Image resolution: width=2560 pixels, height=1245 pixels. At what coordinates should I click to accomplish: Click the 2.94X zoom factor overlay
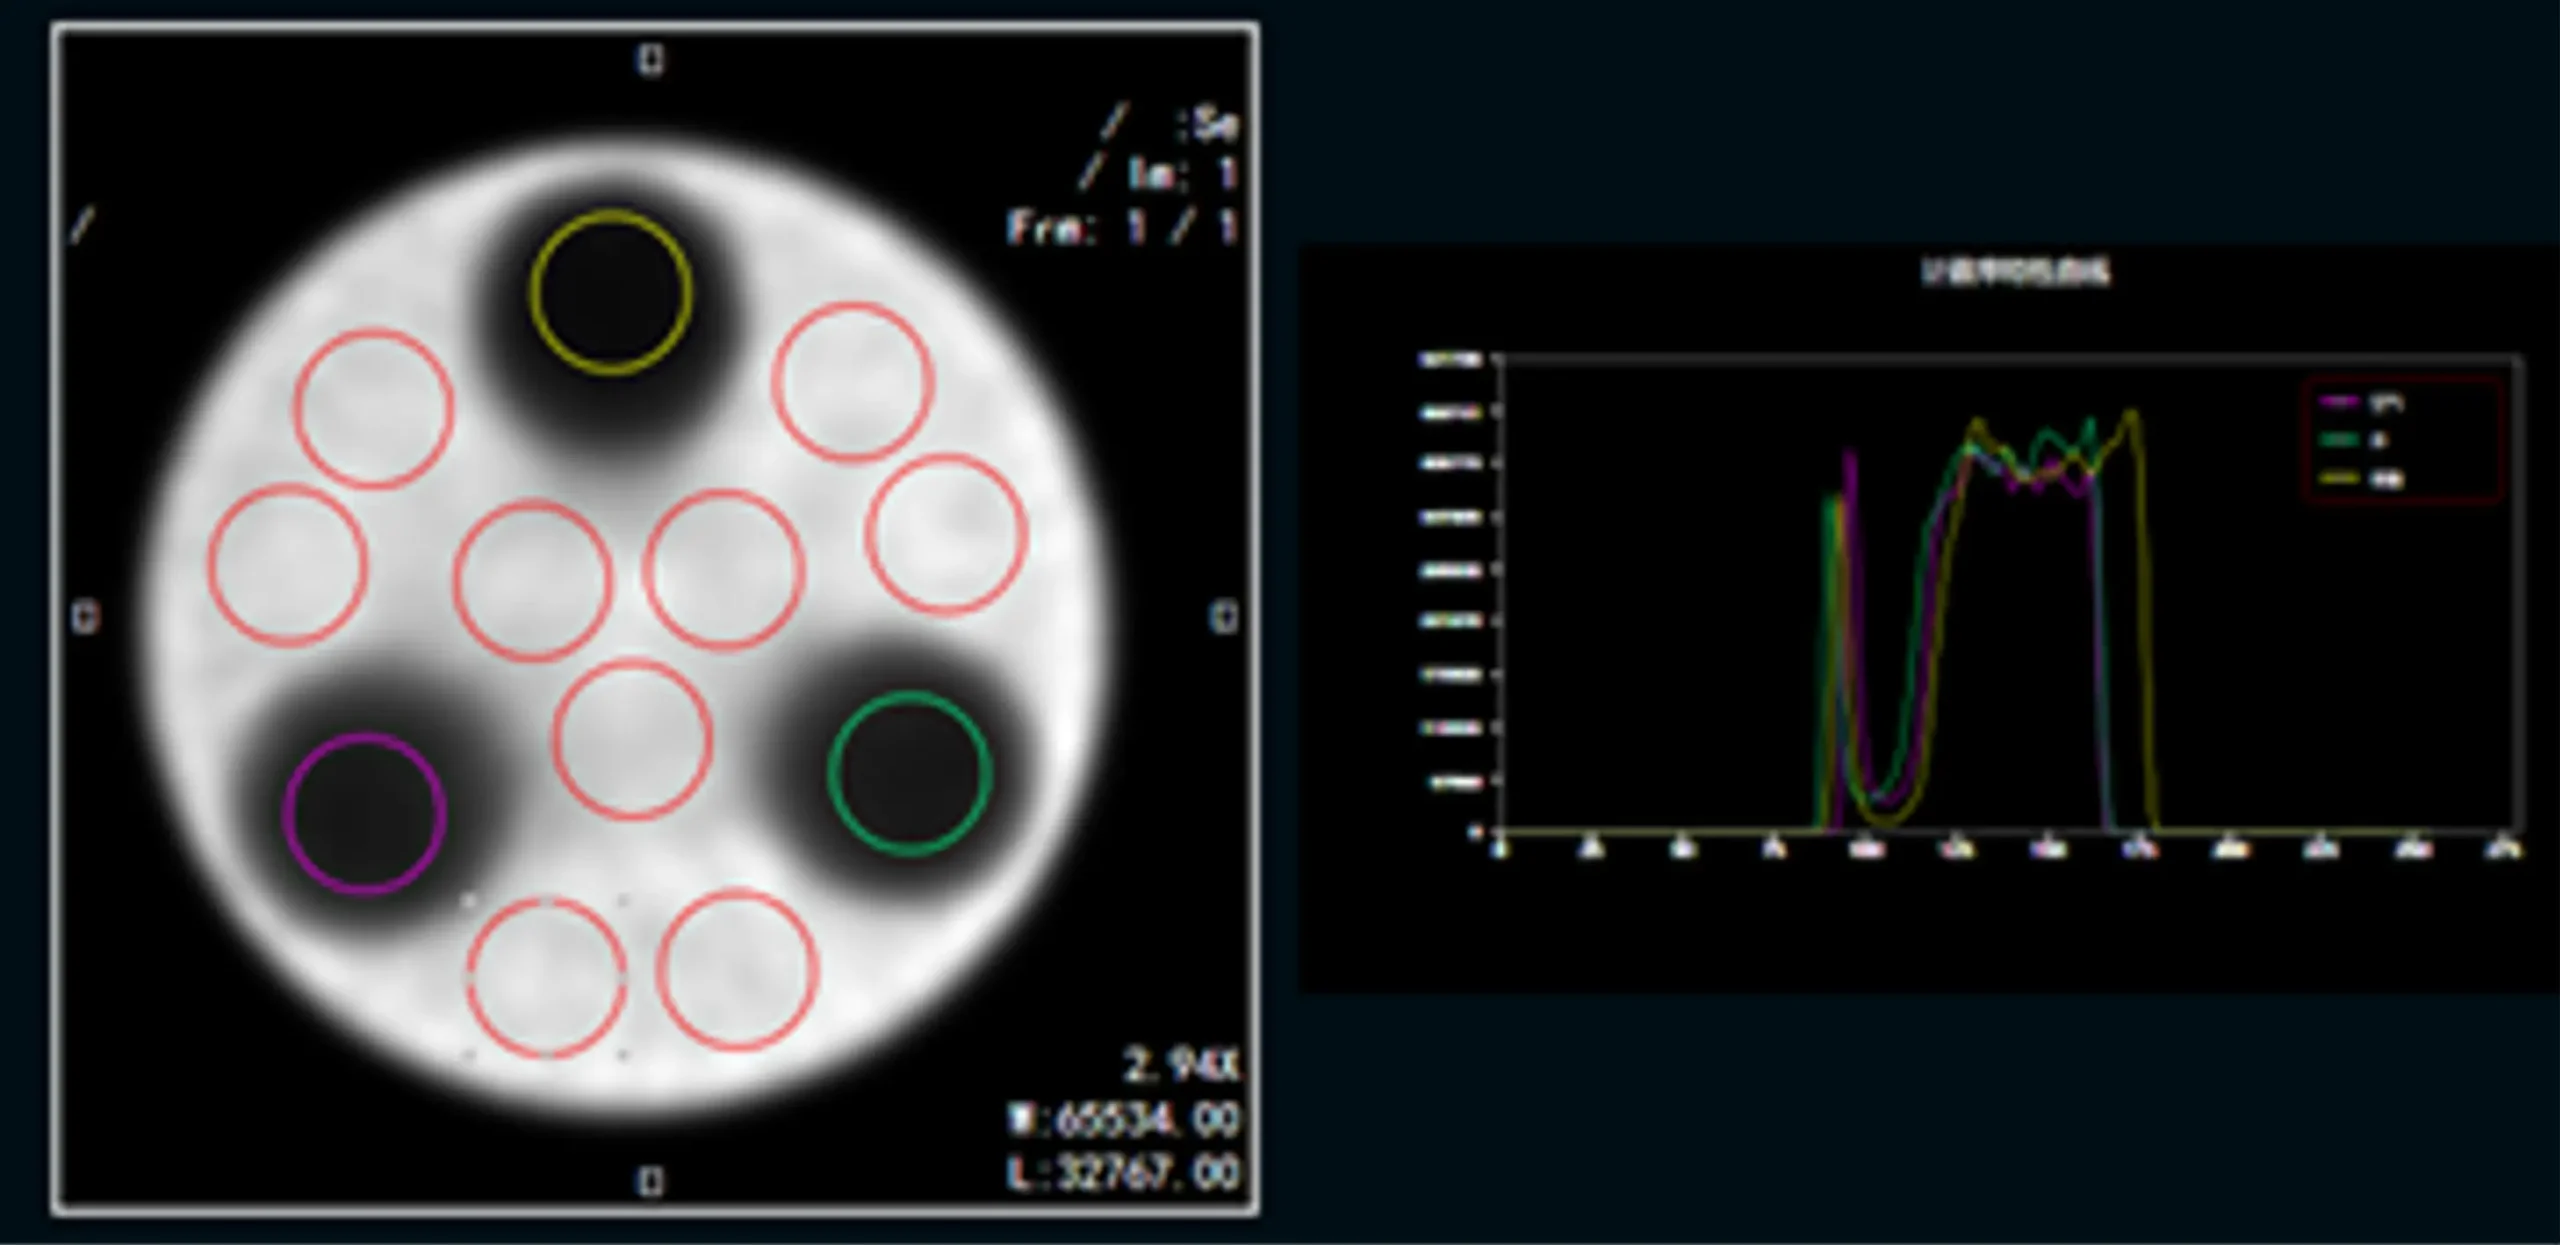pos(1182,1065)
